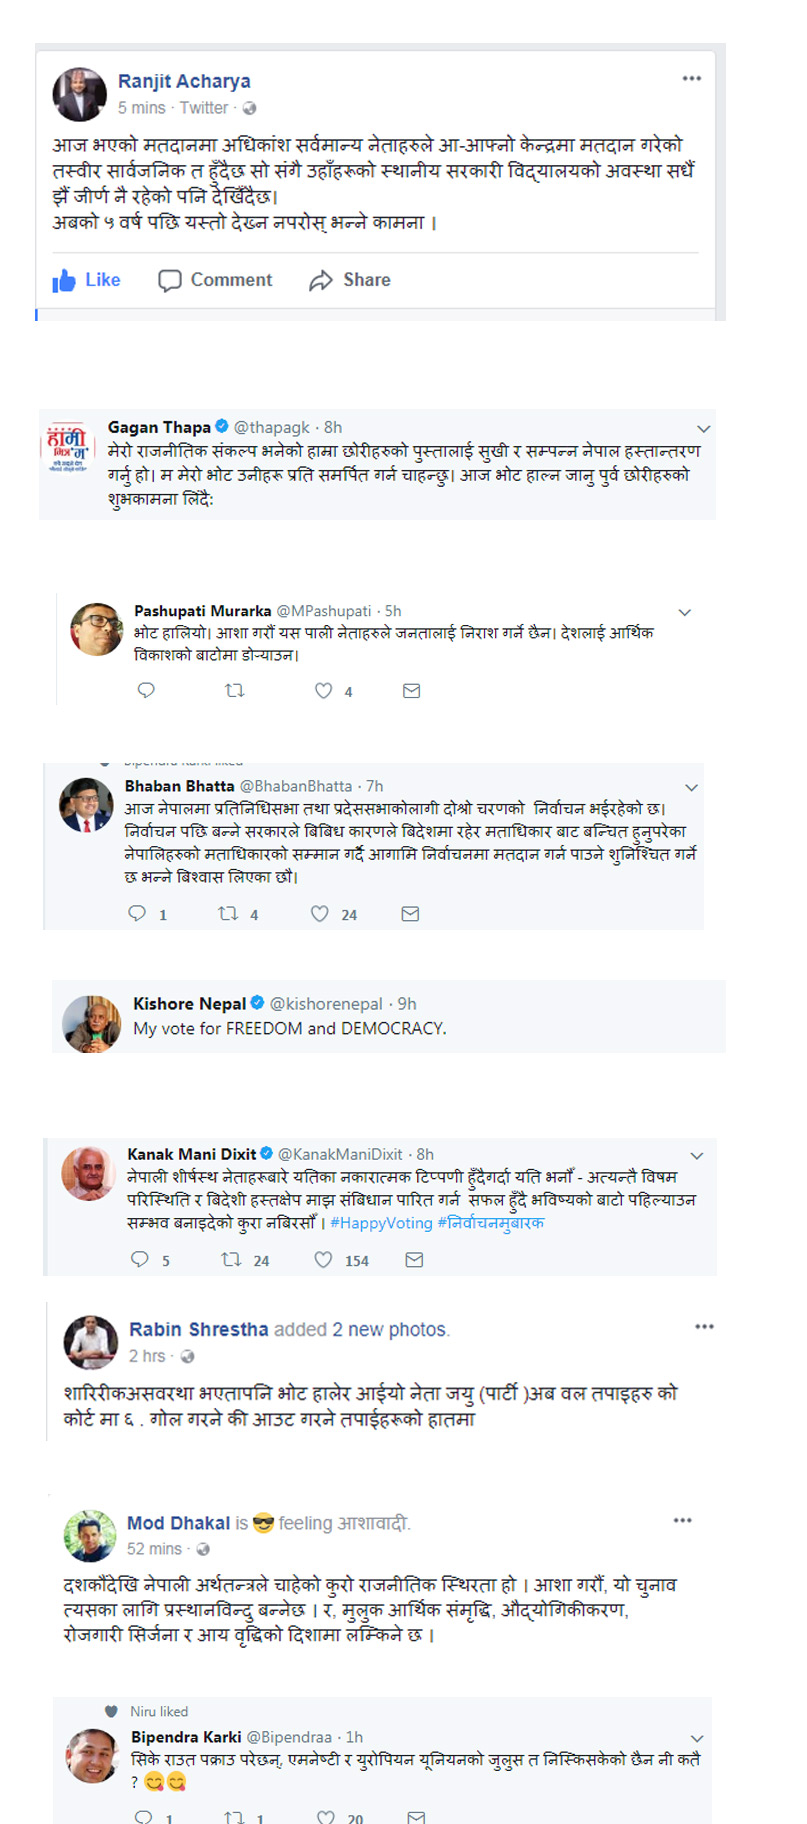Open Kishore Nepal's profile name
Viewport: 807px width, 1824px height.
tap(189, 1003)
